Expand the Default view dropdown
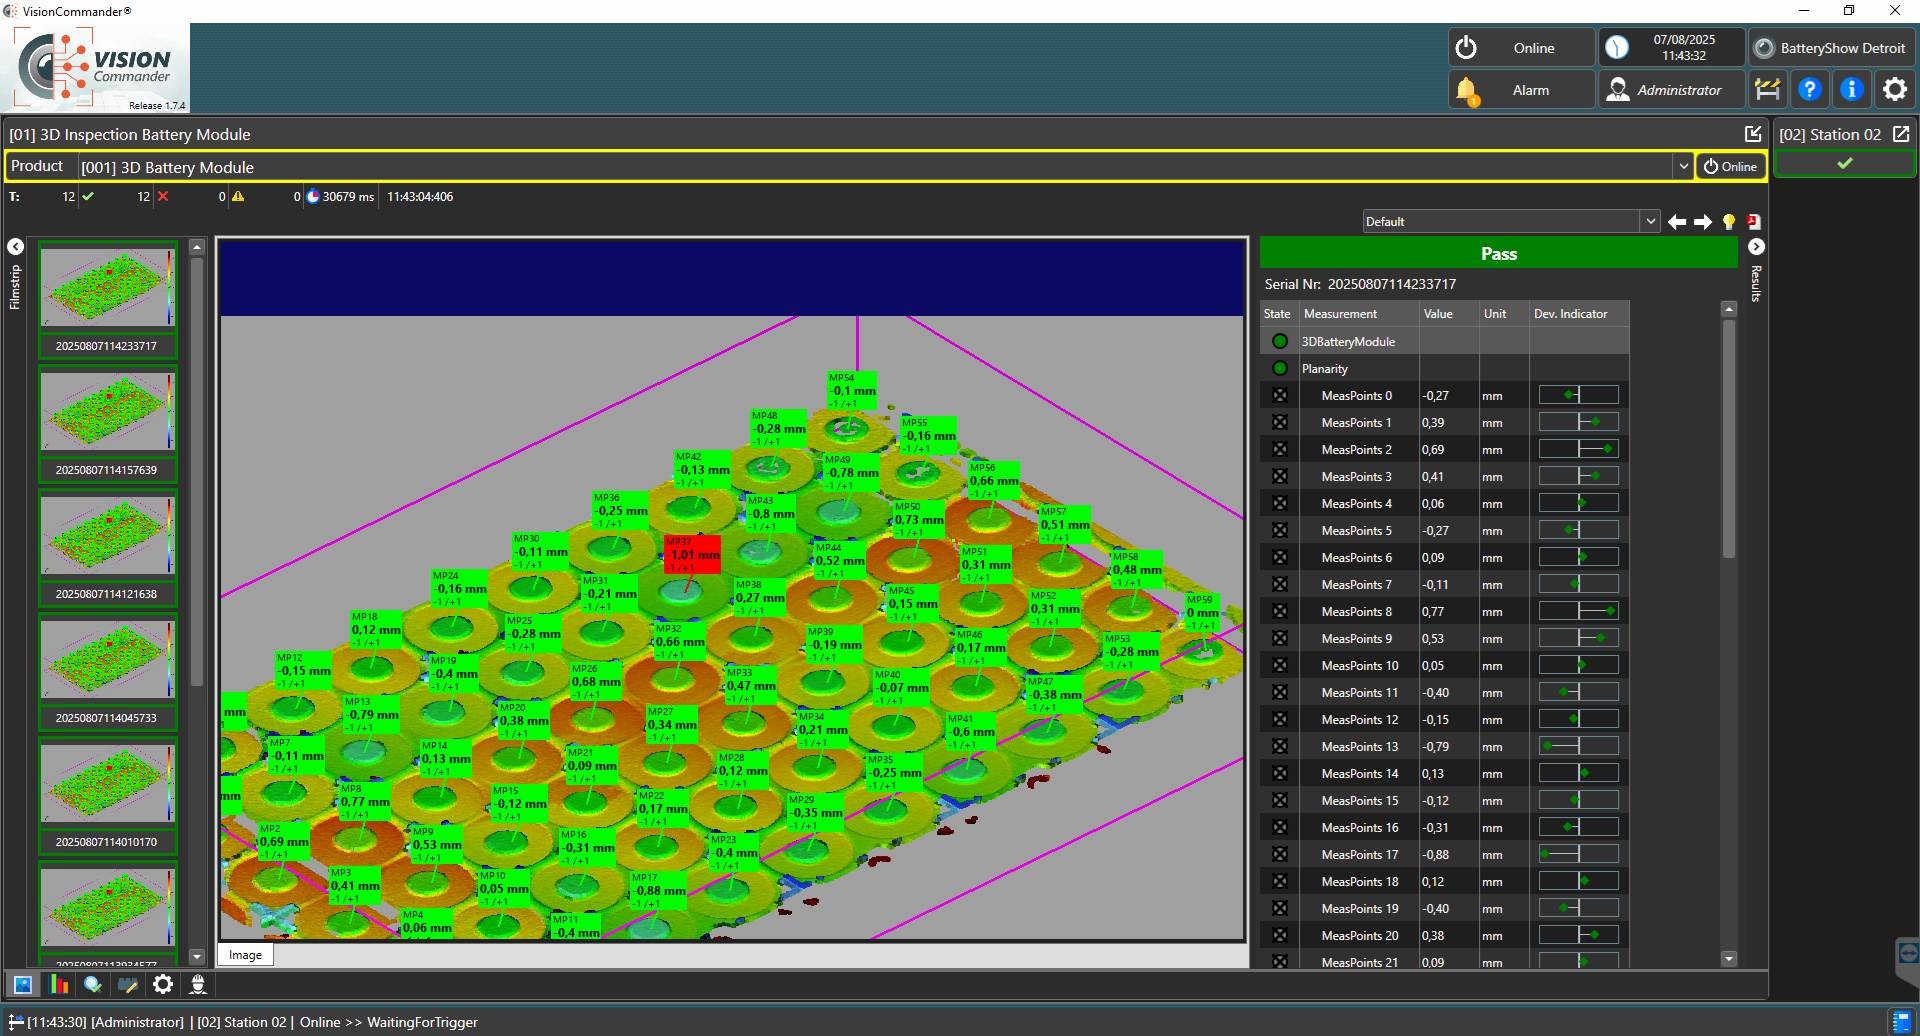Viewport: 1920px width, 1036px height. 1649,222
